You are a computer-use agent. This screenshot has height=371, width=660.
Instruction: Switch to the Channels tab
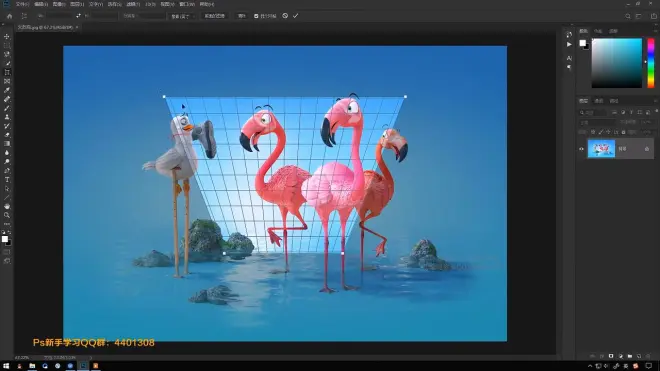[599, 101]
